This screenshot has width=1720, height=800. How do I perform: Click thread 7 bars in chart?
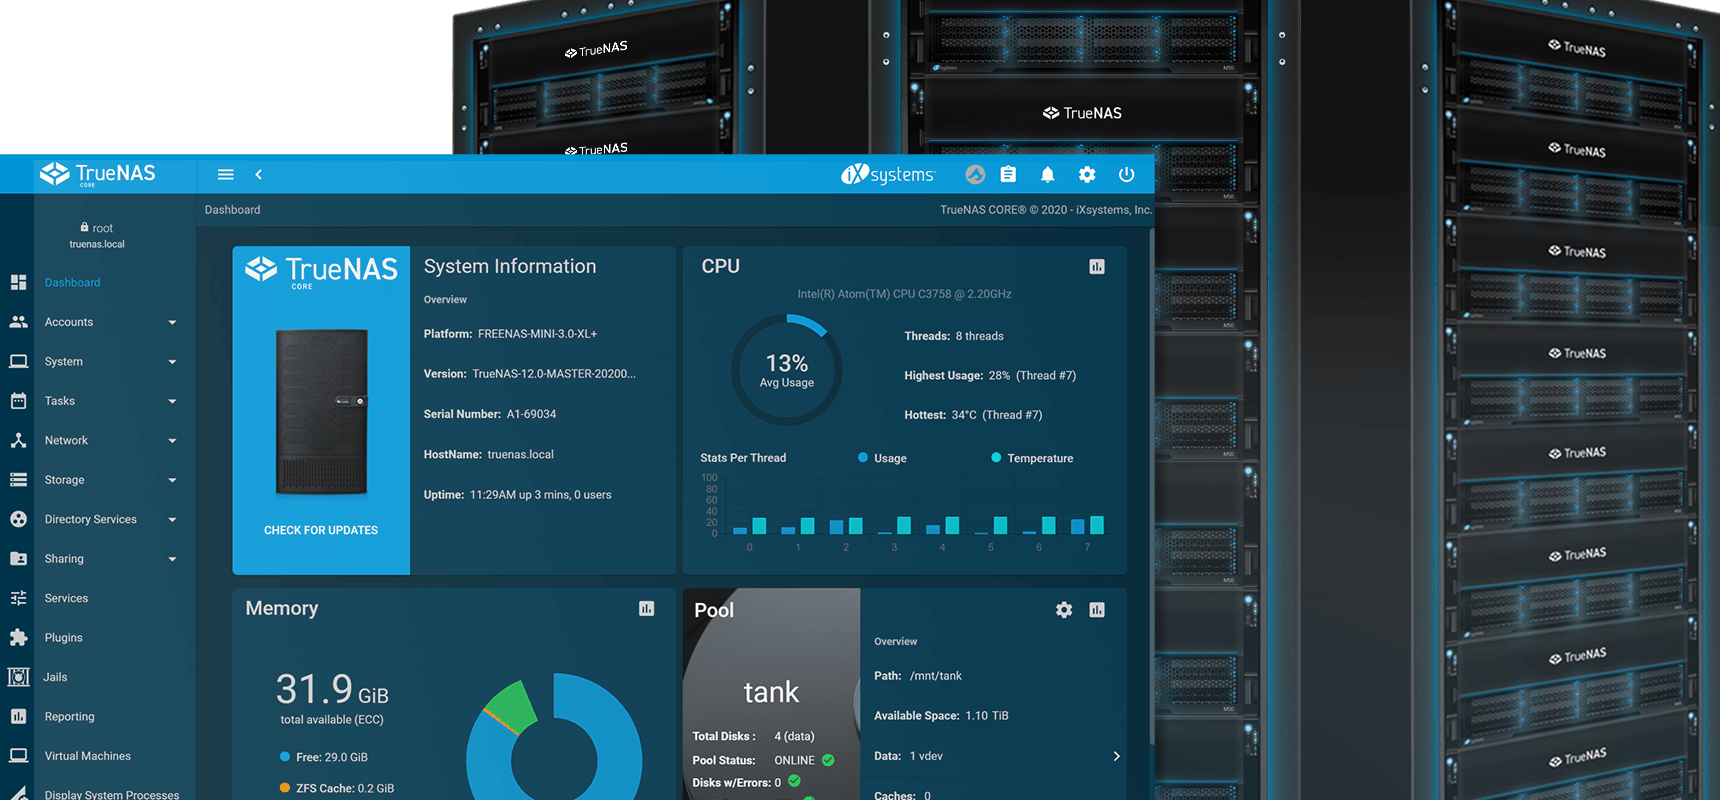[1087, 525]
